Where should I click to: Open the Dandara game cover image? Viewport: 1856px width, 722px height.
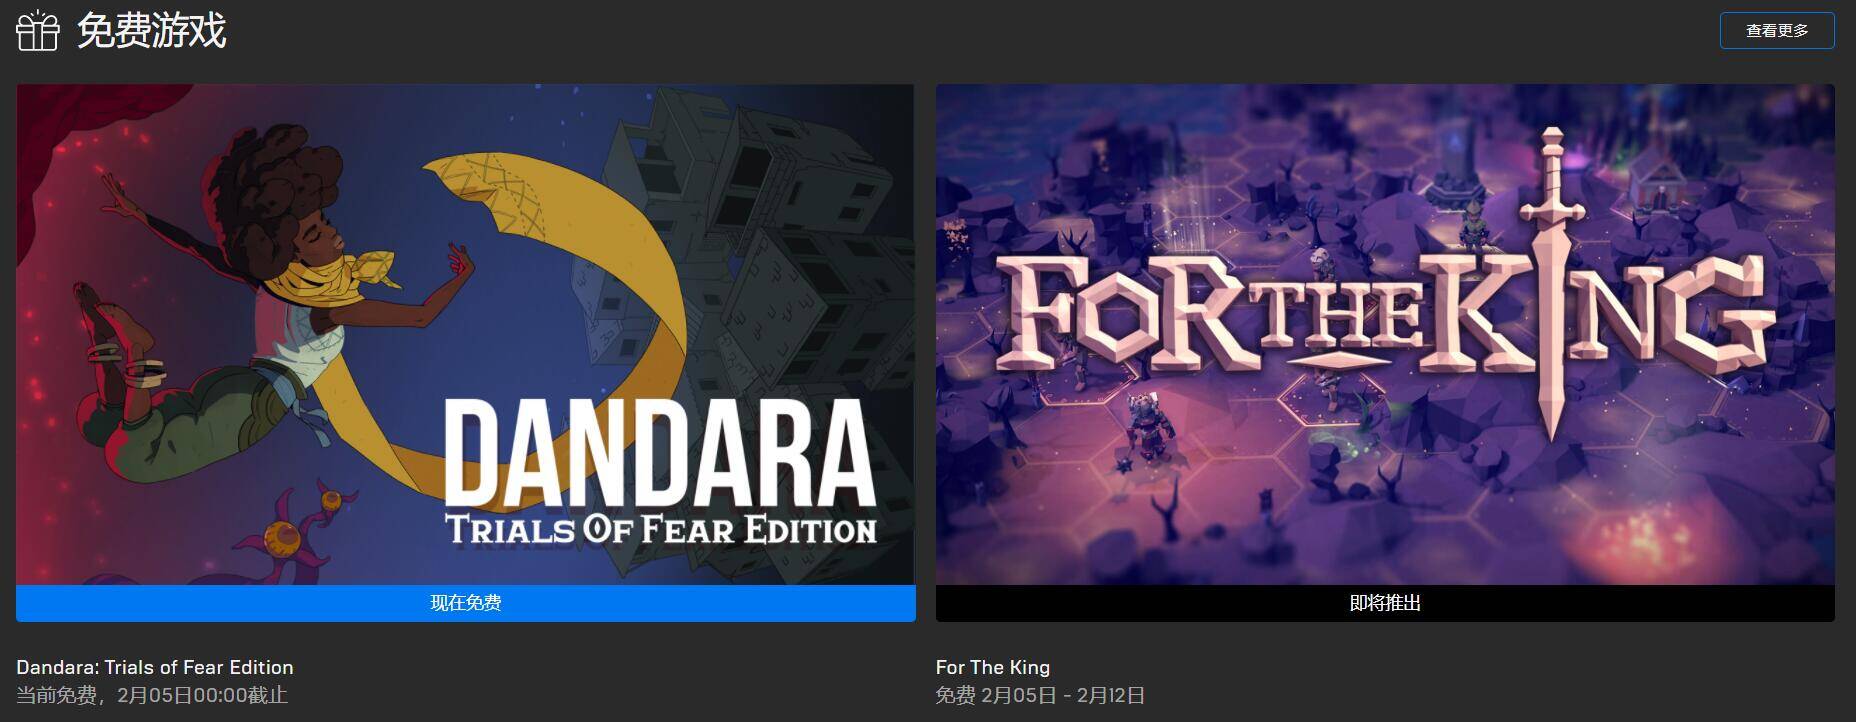(x=465, y=334)
